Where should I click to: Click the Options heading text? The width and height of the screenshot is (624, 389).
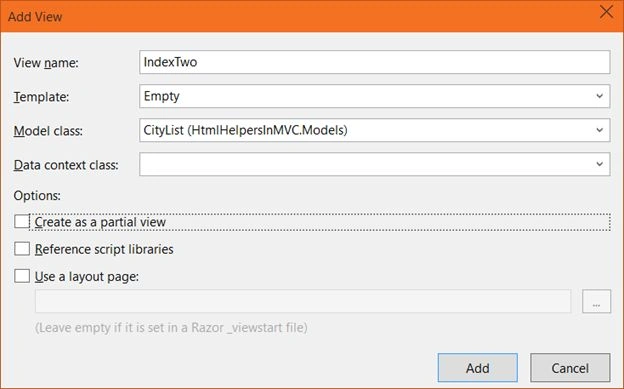coord(37,195)
